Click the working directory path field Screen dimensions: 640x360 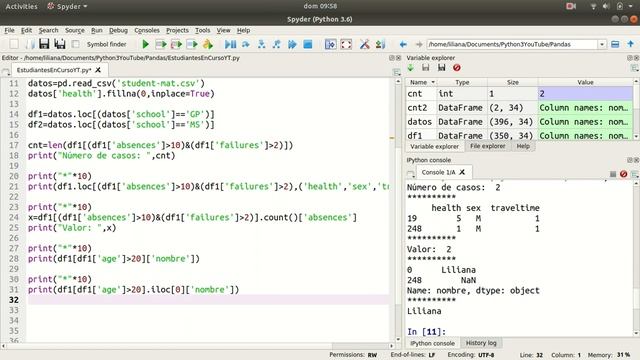[512, 44]
